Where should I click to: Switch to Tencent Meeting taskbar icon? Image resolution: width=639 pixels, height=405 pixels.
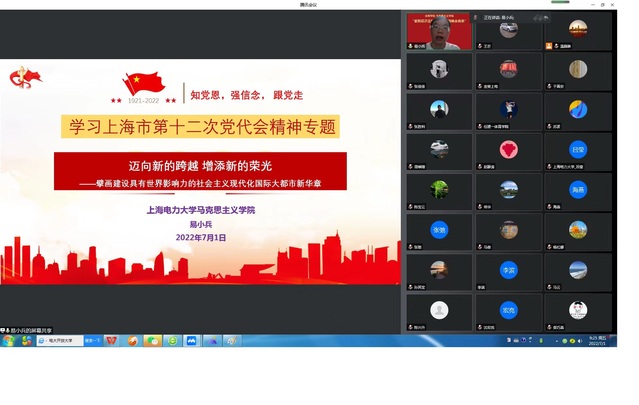tap(192, 341)
